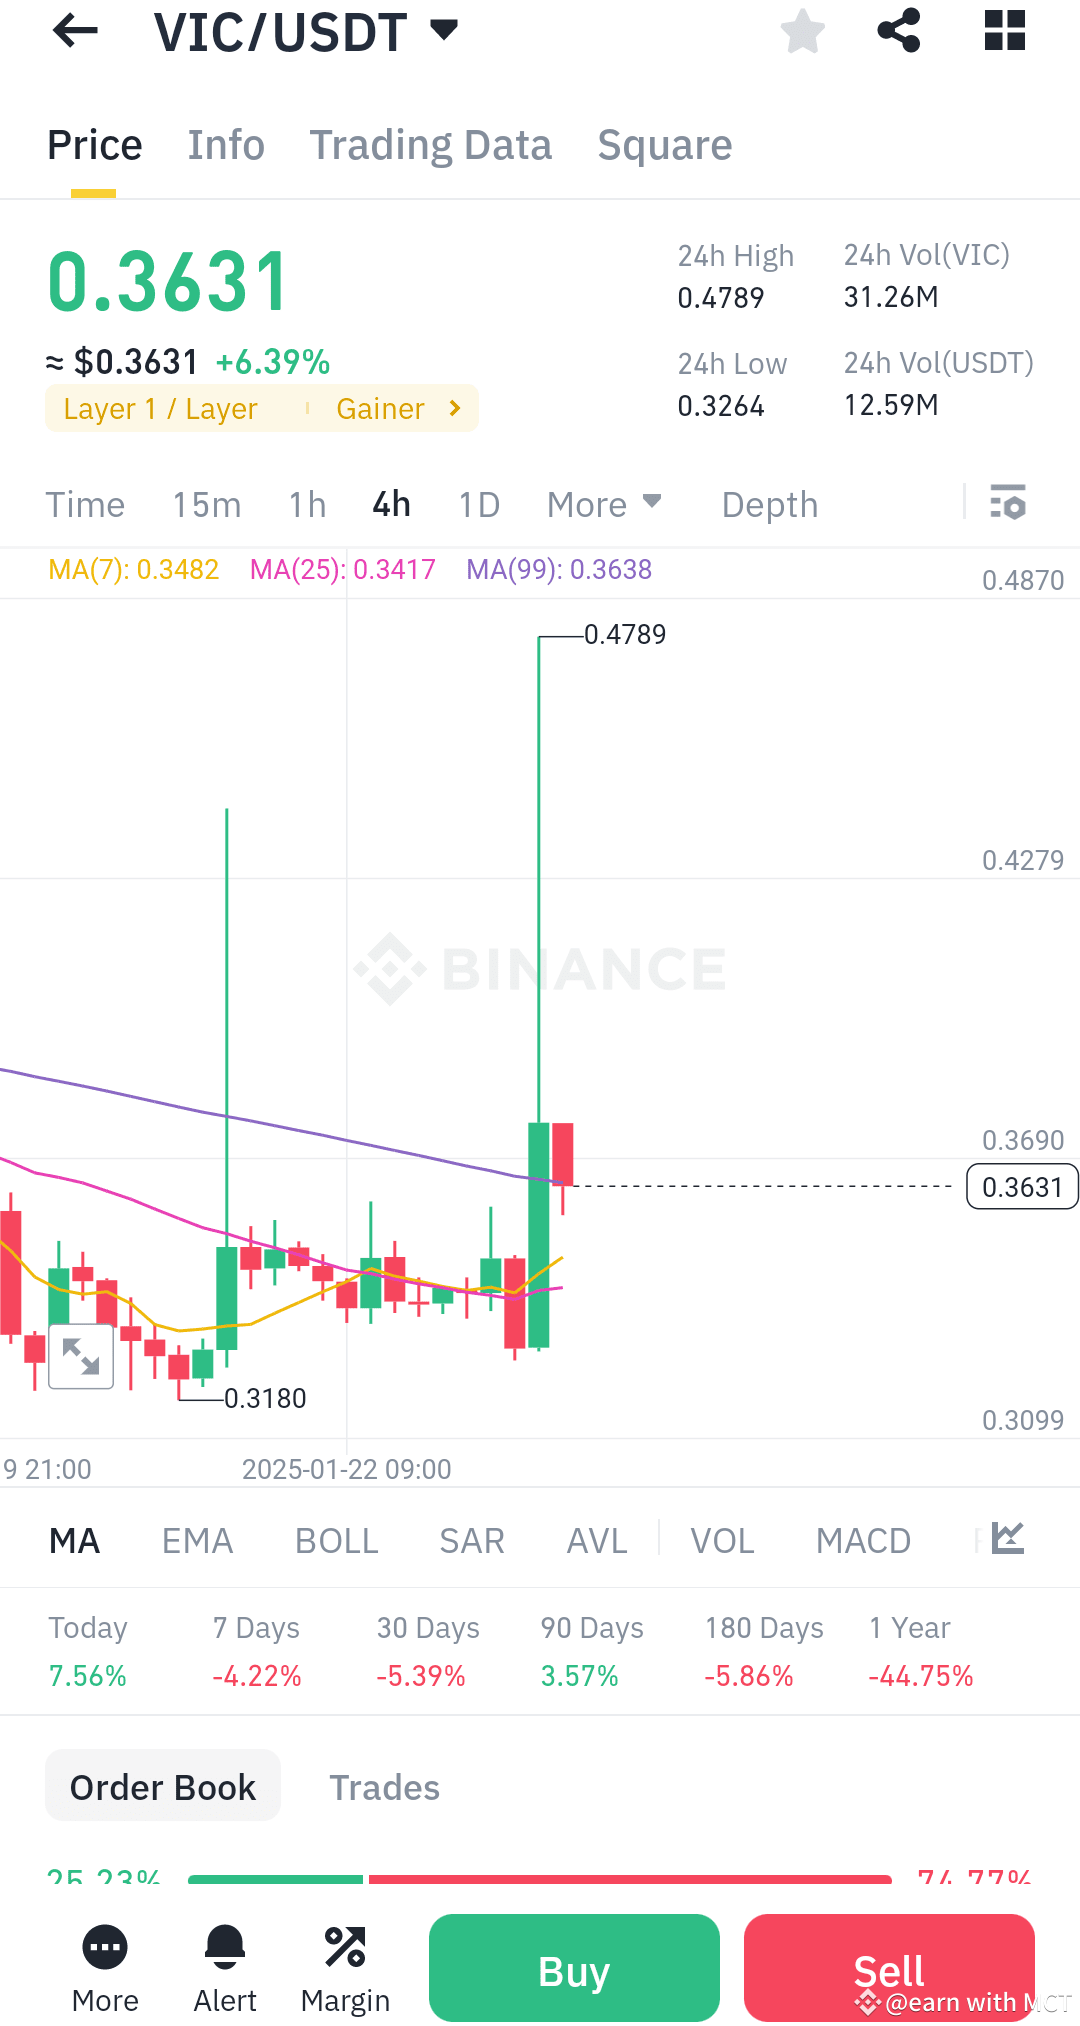Switch the chart to the 1D interval
Viewport: 1080px width, 2026px height.
(478, 504)
